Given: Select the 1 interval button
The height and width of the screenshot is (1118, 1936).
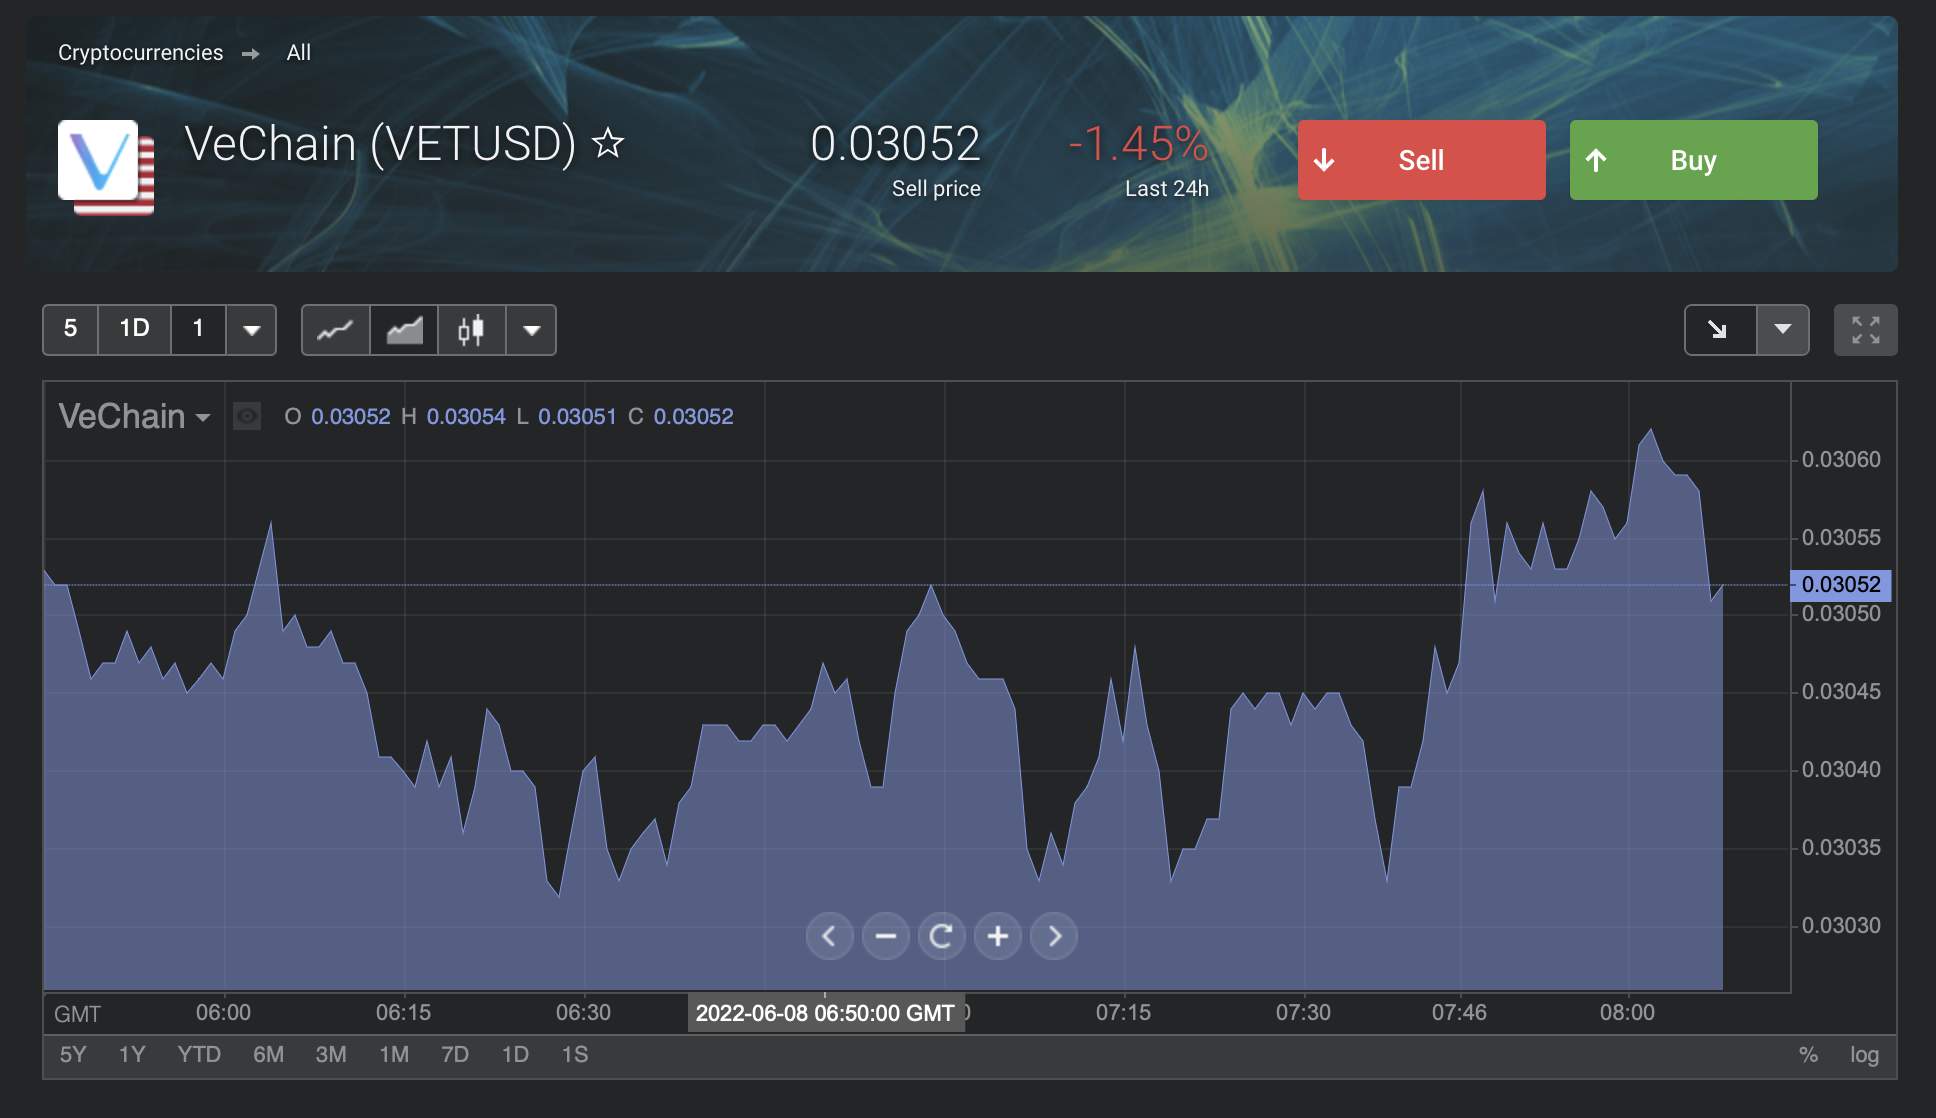Looking at the screenshot, I should click(x=198, y=329).
